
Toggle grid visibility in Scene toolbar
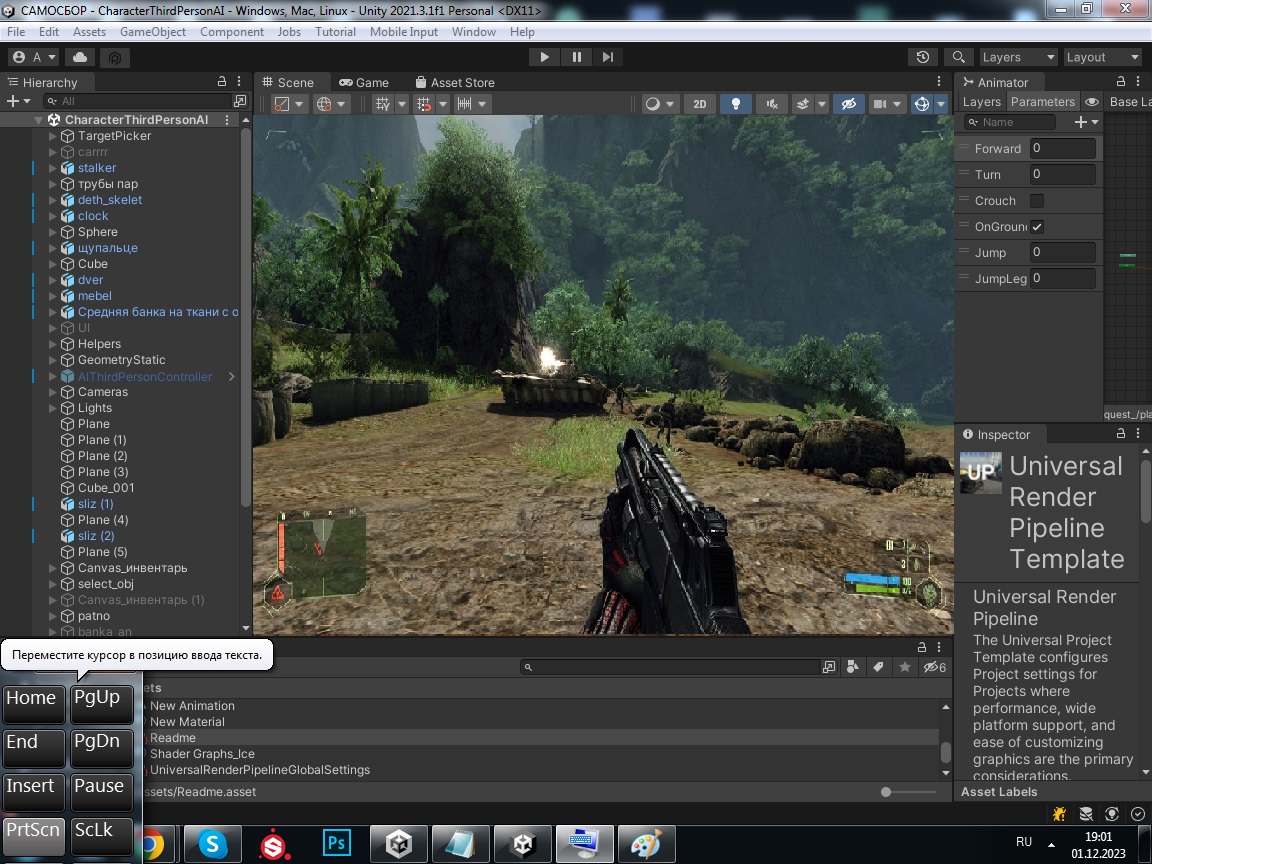click(x=382, y=104)
